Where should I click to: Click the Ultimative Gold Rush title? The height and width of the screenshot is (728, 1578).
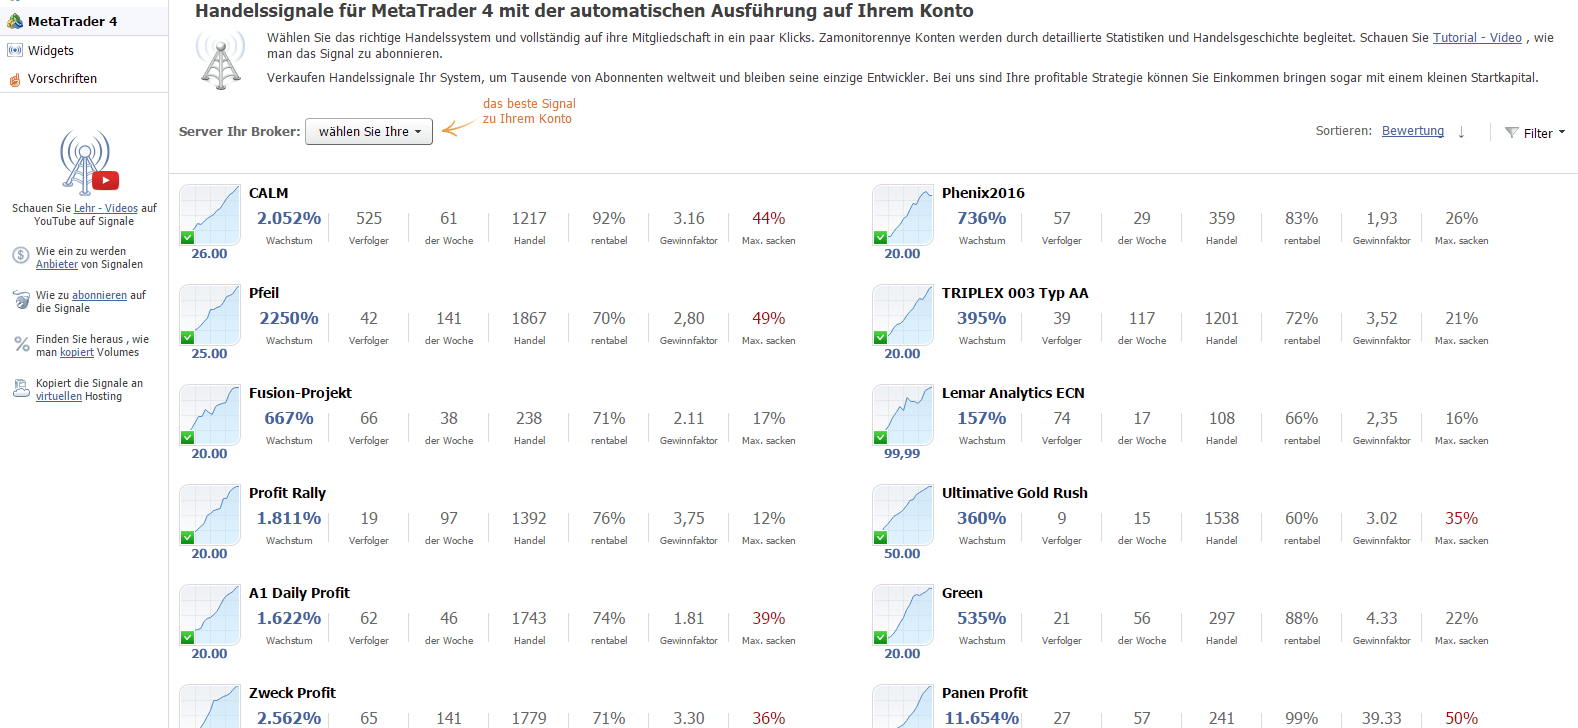[1015, 493]
